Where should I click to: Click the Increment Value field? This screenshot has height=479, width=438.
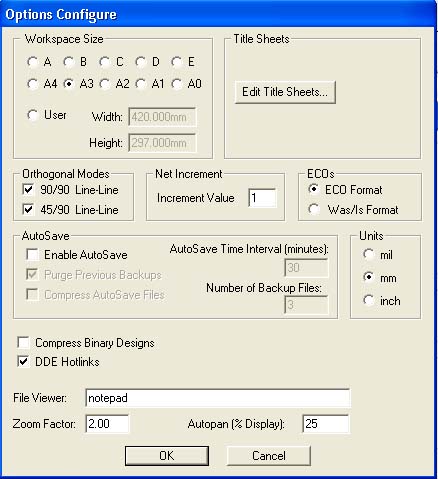[262, 198]
